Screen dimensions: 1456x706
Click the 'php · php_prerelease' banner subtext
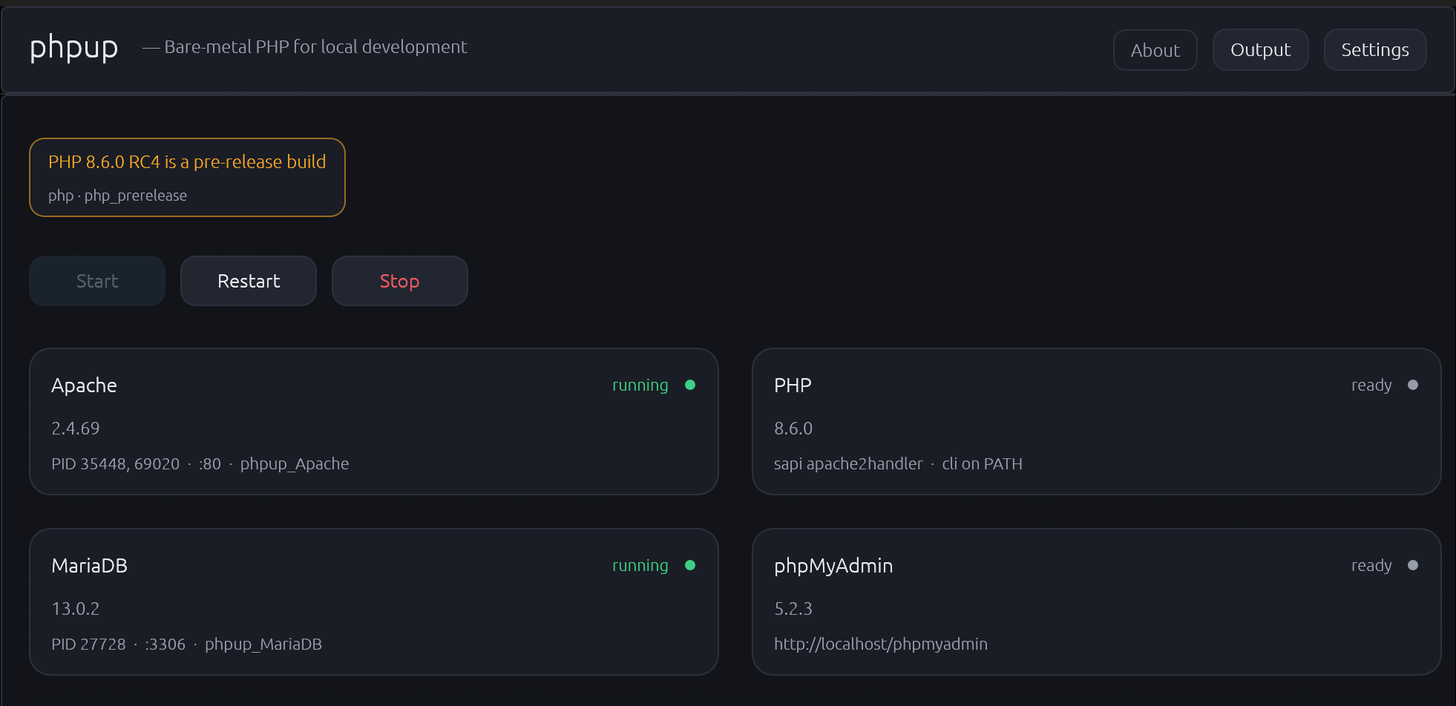coord(117,196)
